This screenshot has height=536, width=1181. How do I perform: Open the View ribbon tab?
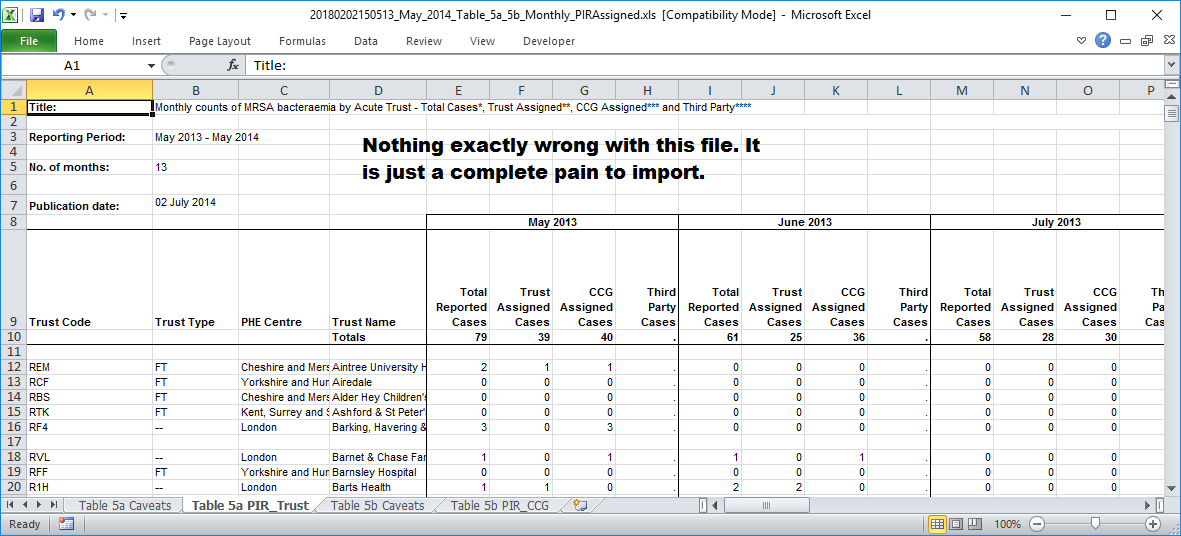(x=482, y=41)
